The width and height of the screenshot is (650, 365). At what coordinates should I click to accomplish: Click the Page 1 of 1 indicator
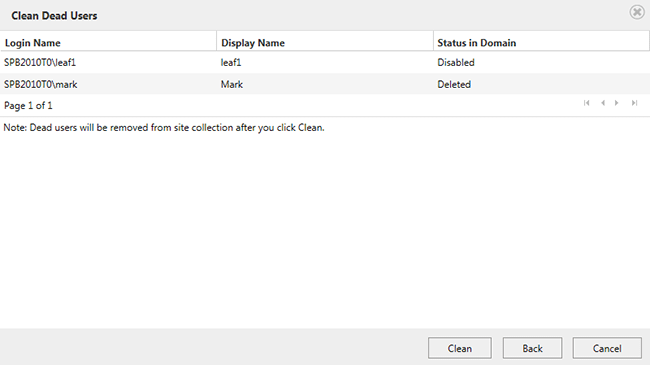pyautogui.click(x=28, y=106)
